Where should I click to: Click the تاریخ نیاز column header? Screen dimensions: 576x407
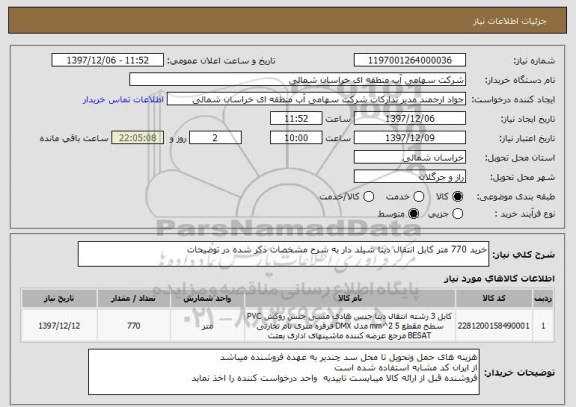59,298
